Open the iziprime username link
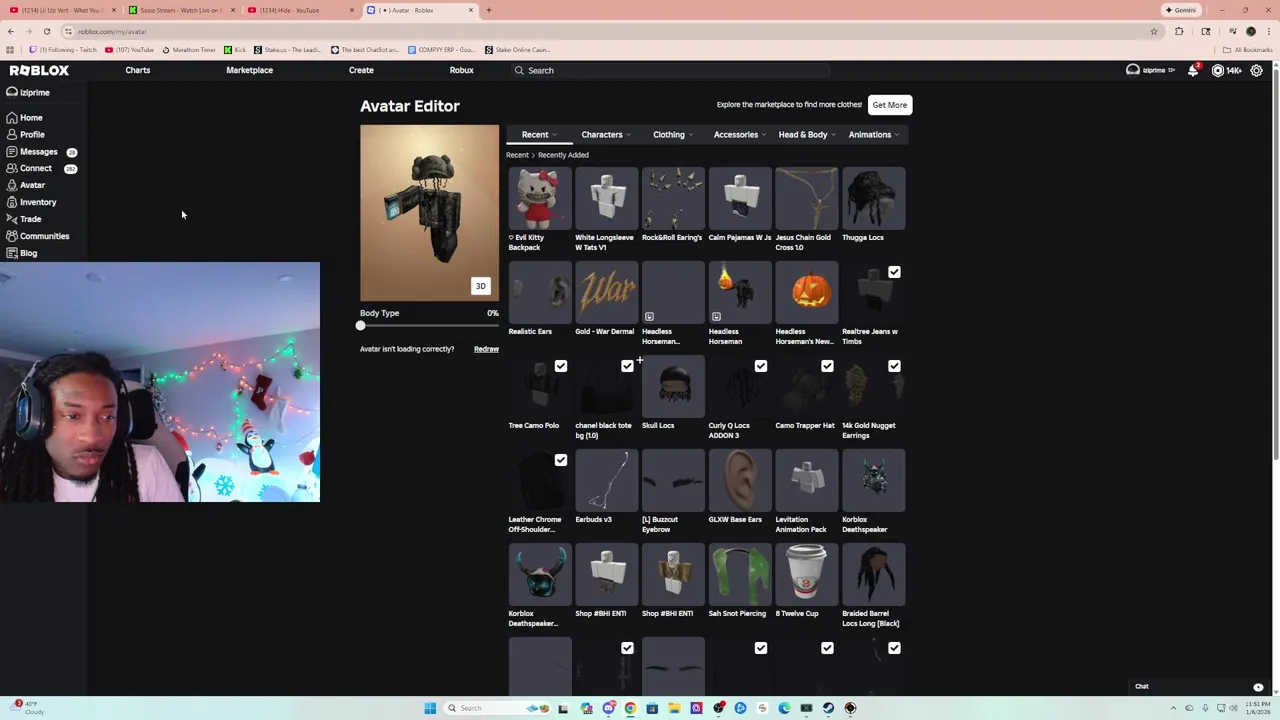 pyautogui.click(x=35, y=92)
